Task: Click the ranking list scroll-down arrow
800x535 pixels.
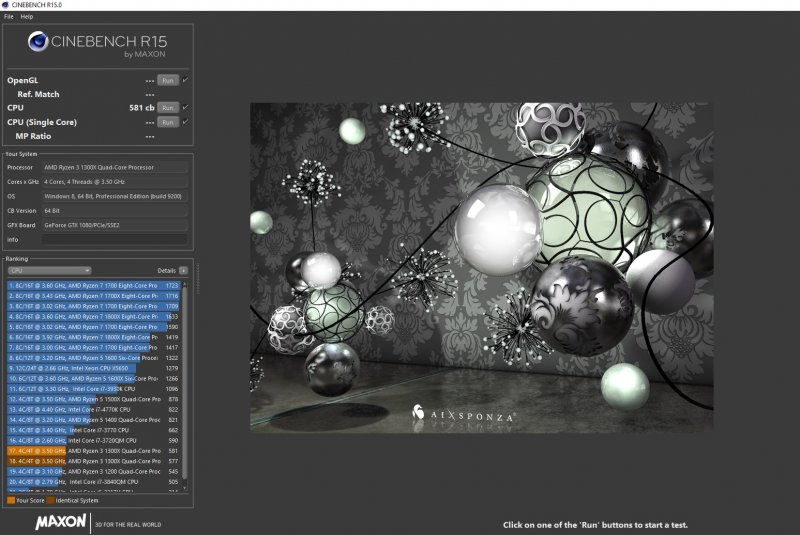Action: (x=185, y=489)
